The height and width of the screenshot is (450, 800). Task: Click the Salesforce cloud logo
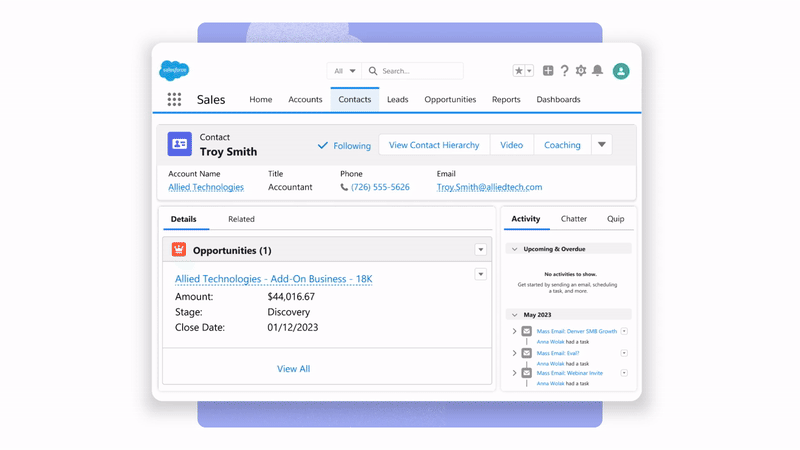[x=174, y=70]
